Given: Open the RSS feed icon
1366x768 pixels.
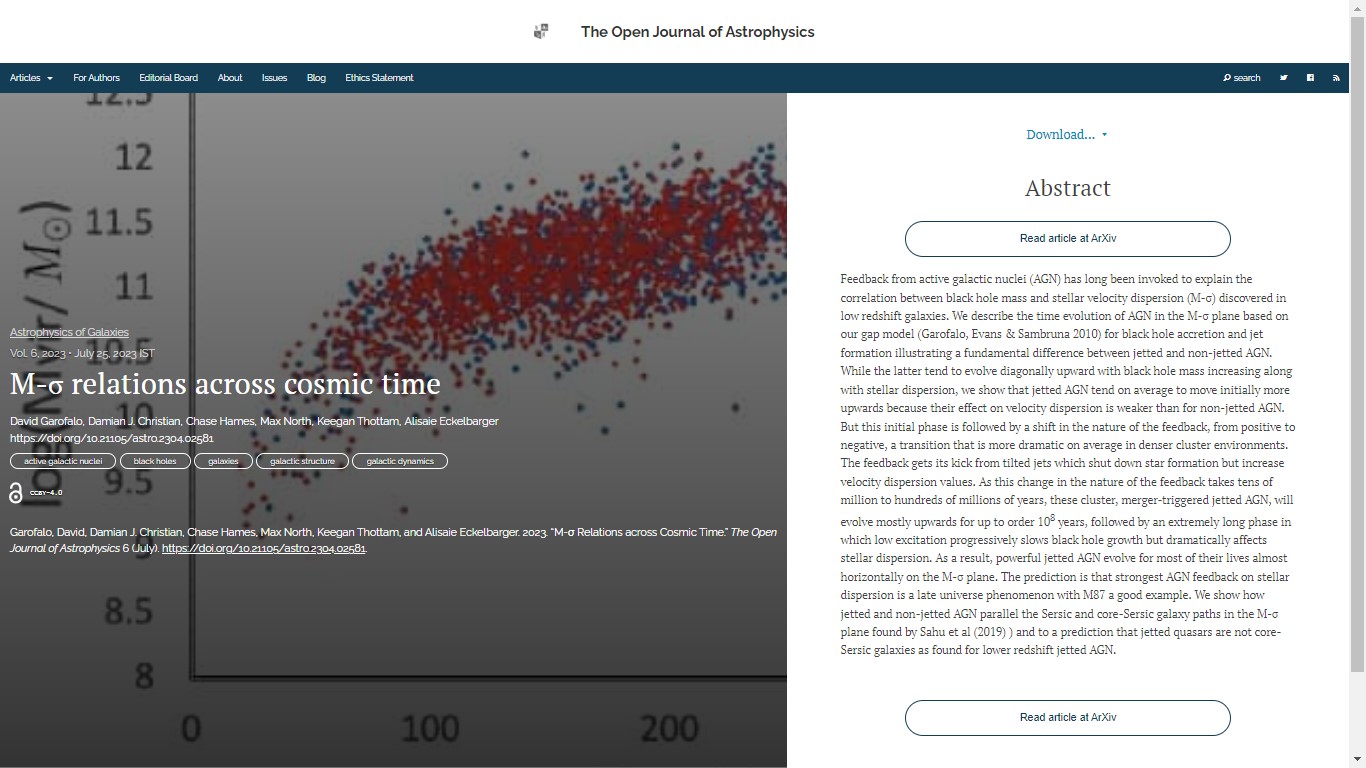Looking at the screenshot, I should click(1336, 78).
